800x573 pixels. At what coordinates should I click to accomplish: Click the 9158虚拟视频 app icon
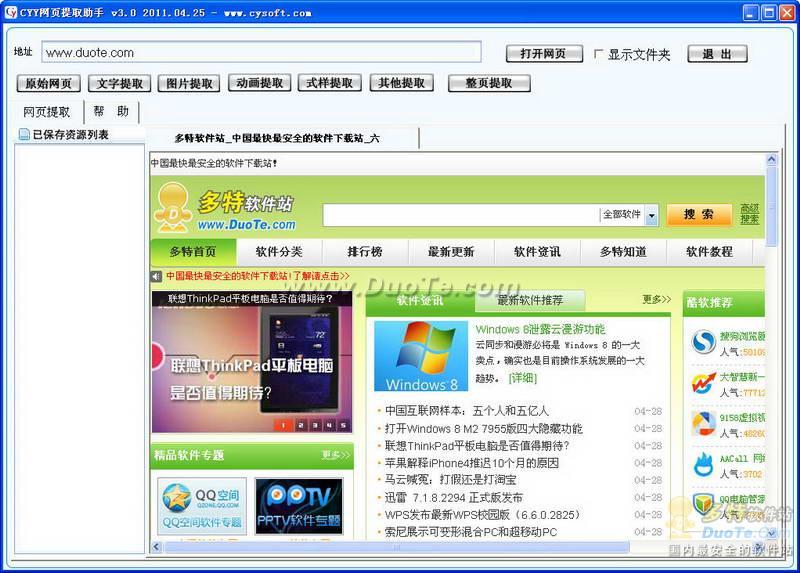click(704, 423)
